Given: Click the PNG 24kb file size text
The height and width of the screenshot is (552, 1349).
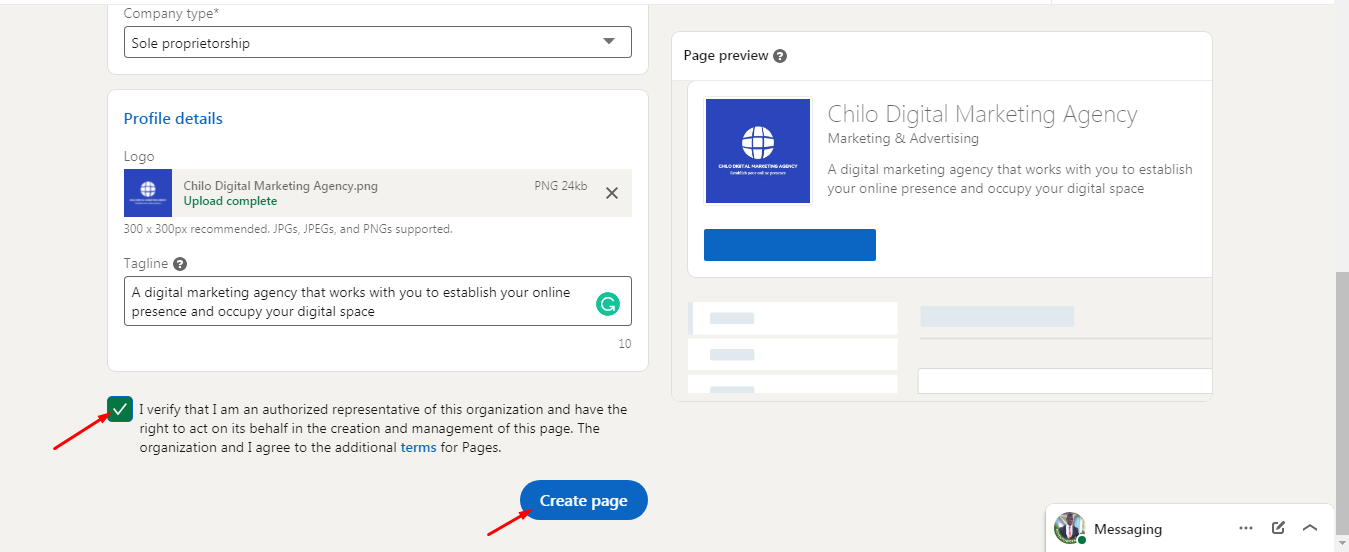Looking at the screenshot, I should coord(561,186).
